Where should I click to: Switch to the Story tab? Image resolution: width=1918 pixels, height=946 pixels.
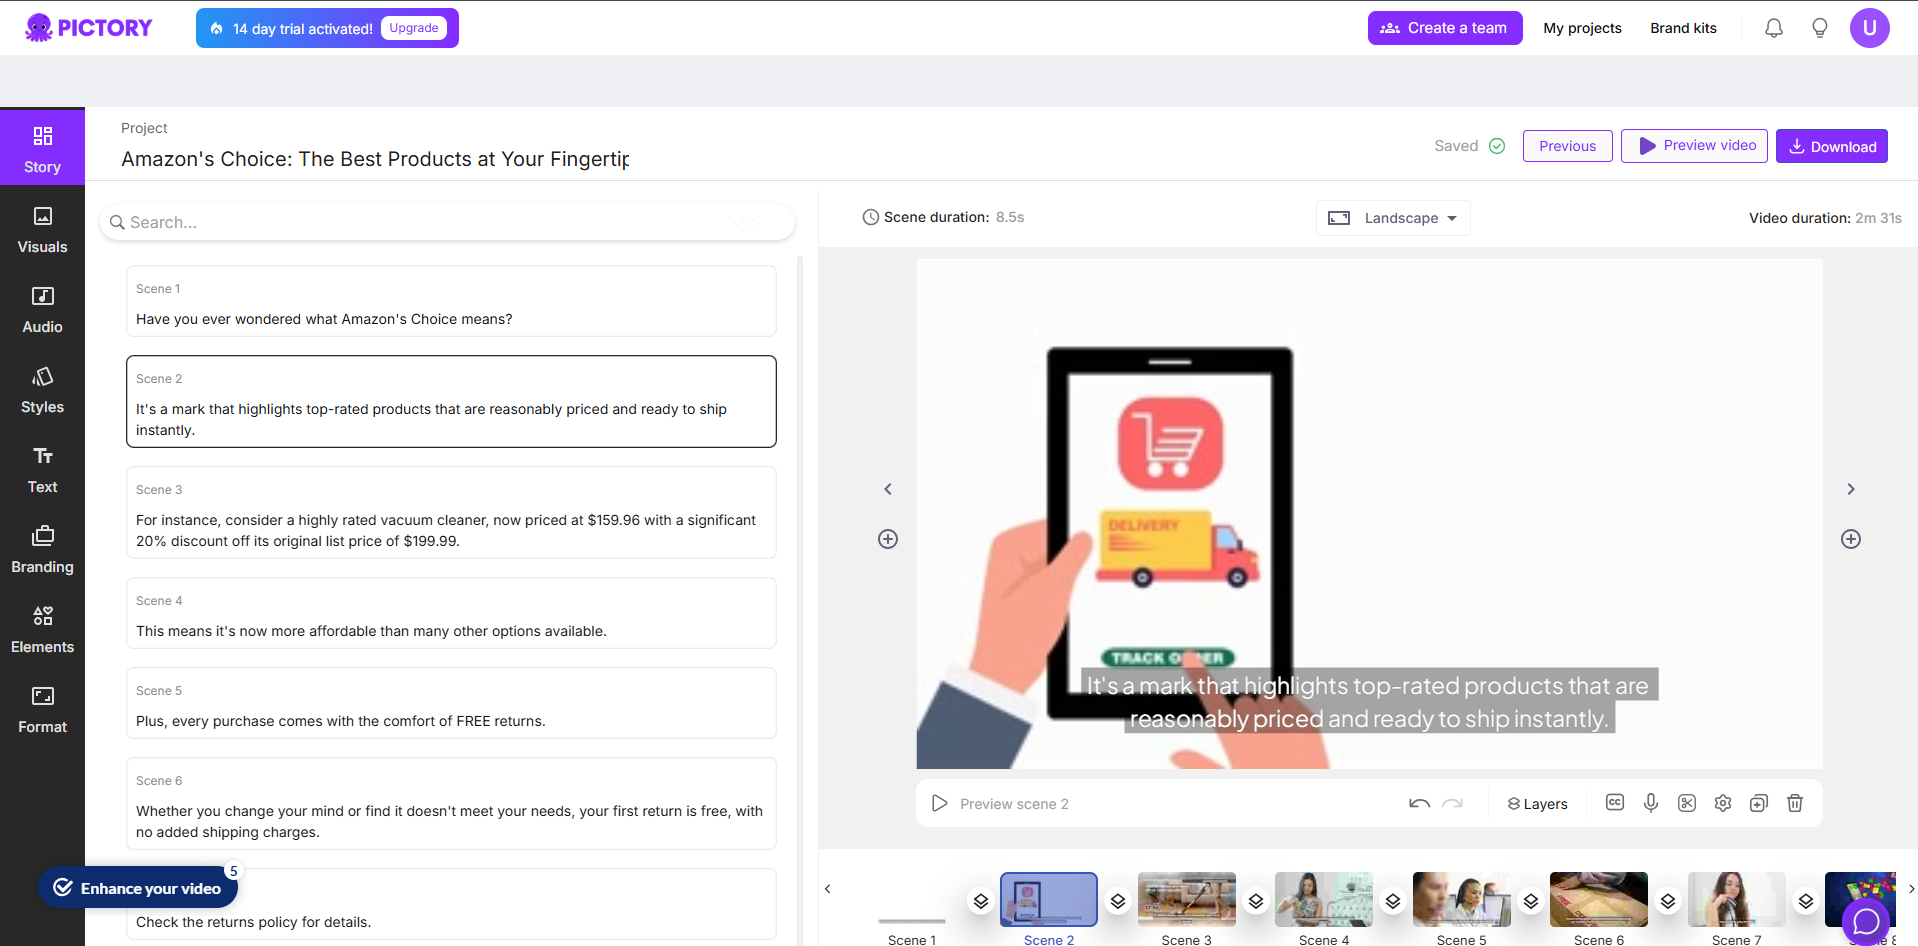click(x=42, y=148)
